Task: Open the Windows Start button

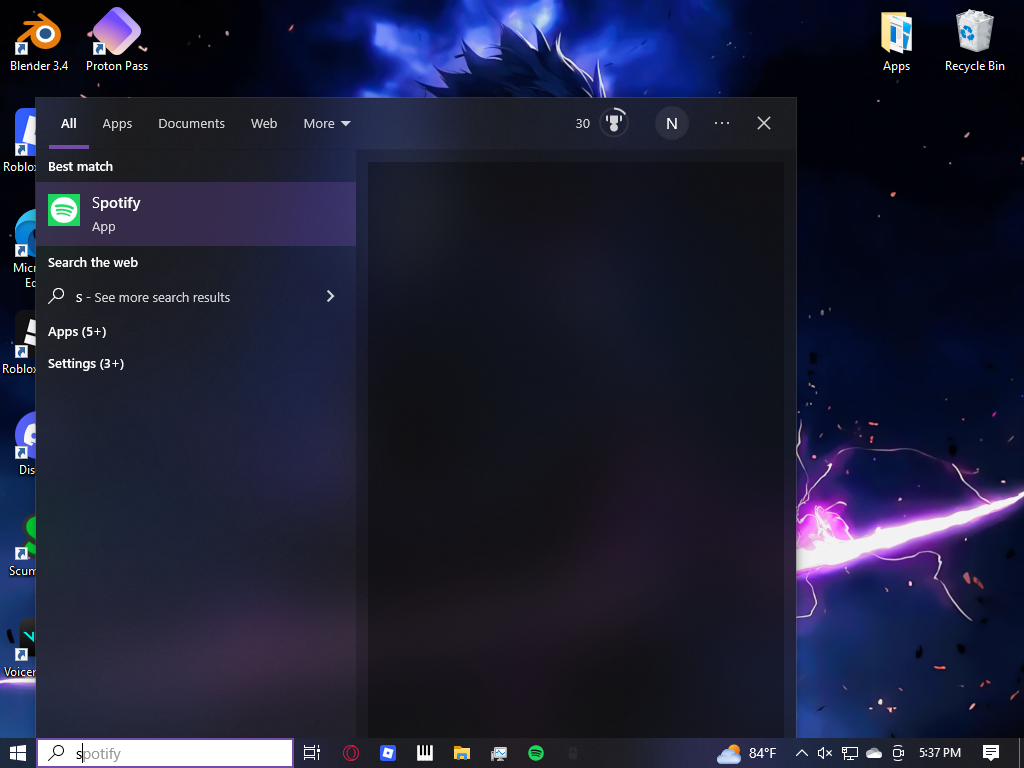Action: 18,753
